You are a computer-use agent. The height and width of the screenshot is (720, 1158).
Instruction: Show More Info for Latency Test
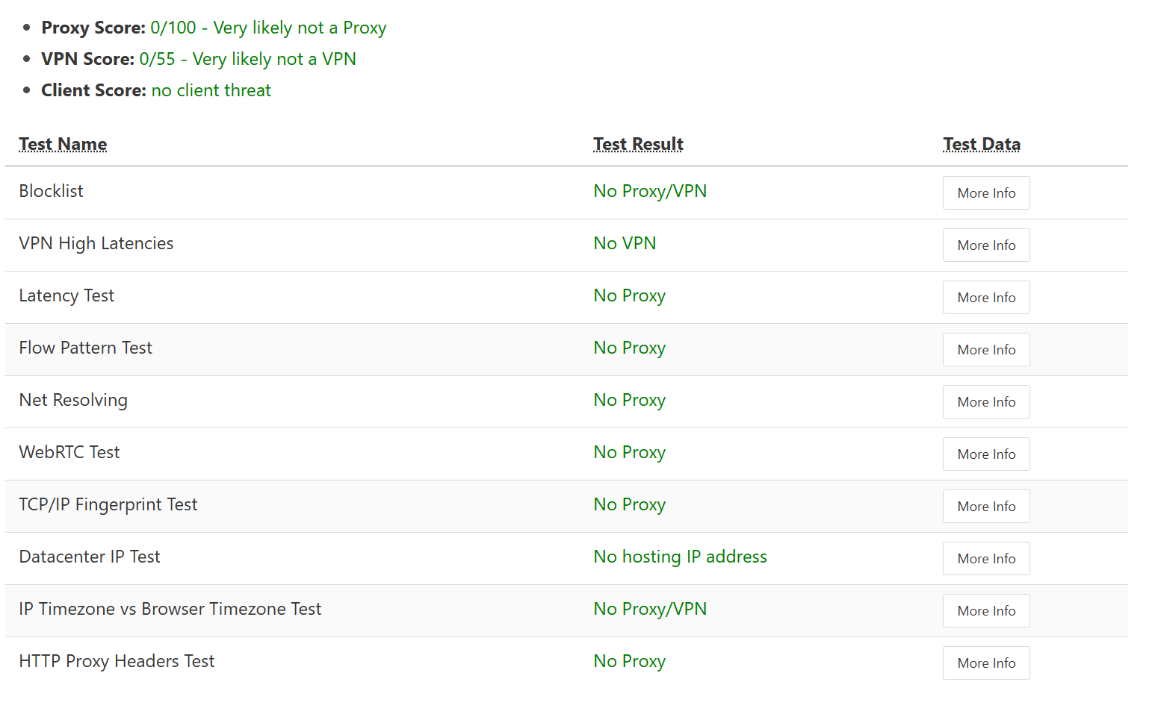coord(986,297)
